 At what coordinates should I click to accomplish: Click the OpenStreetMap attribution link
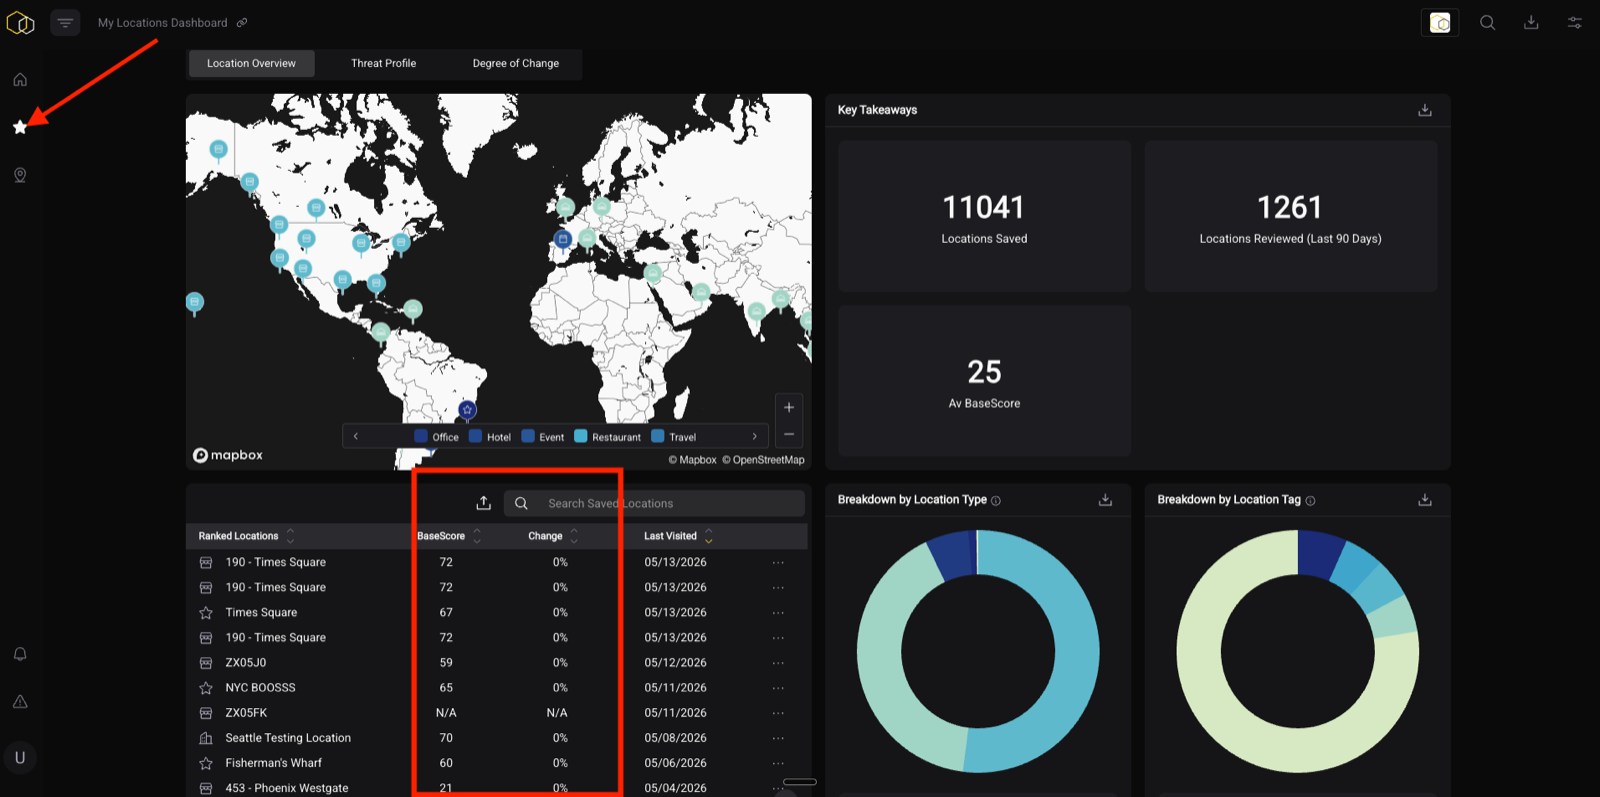click(x=763, y=460)
